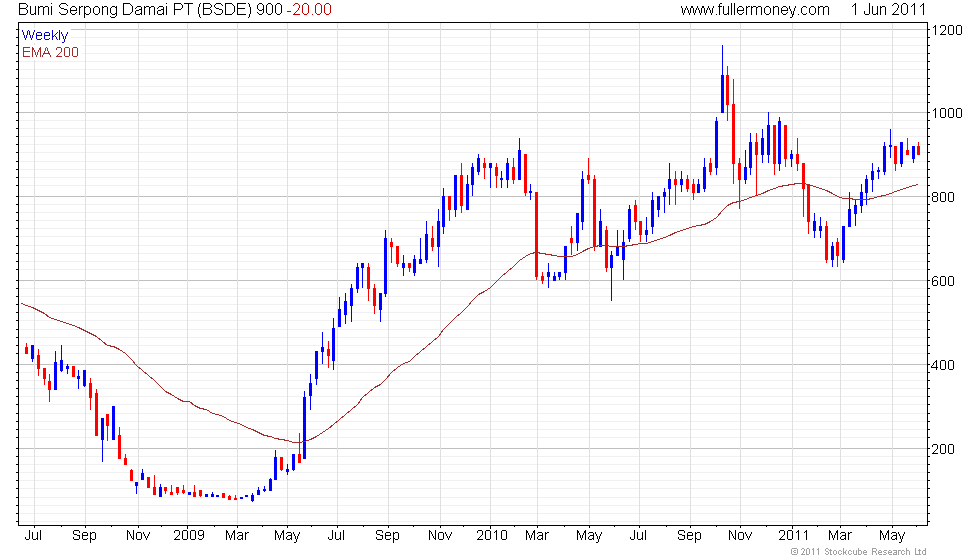Image resolution: width=980 pixels, height=560 pixels.
Task: Click the first 'Jul' label on time axis
Action: tap(33, 535)
